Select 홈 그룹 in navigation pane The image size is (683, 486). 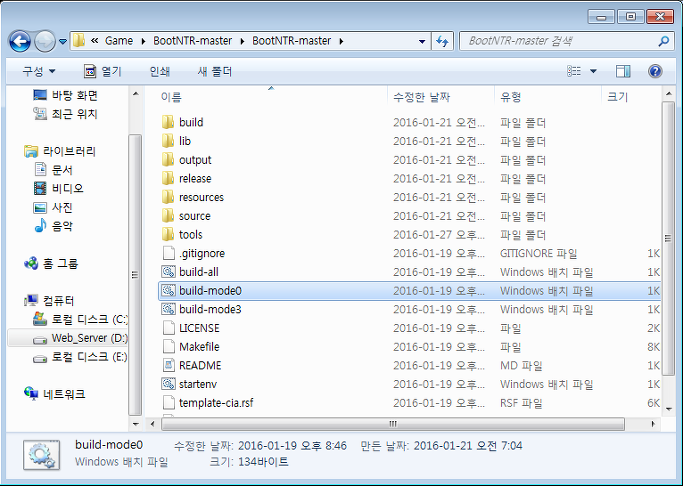pos(51,263)
